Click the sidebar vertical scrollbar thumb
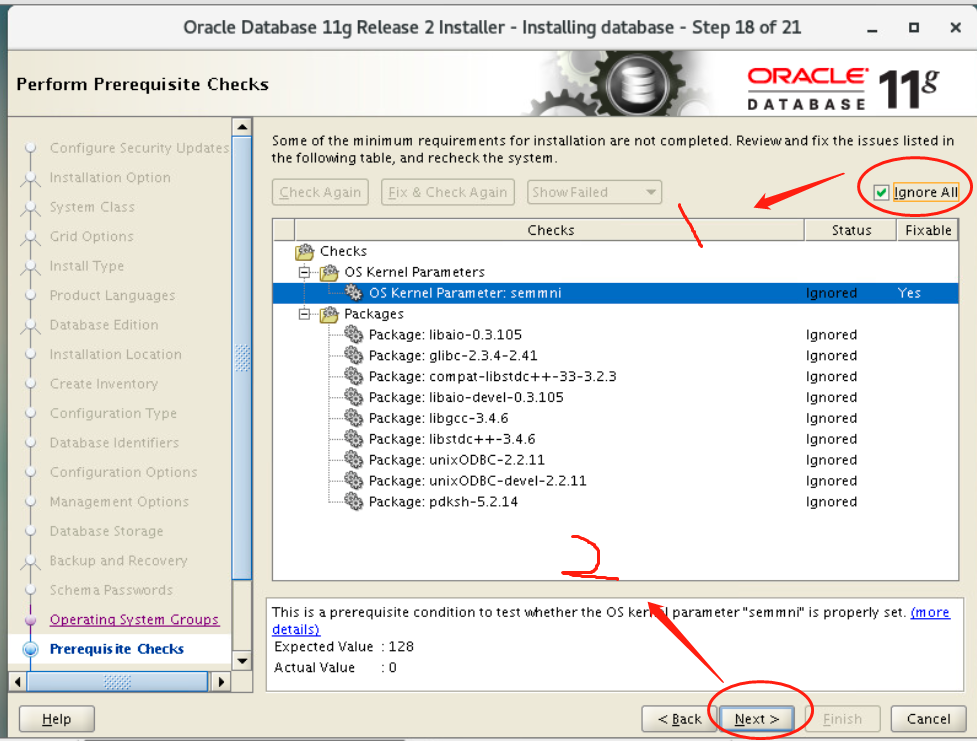This screenshot has height=741, width=977. coord(242,358)
